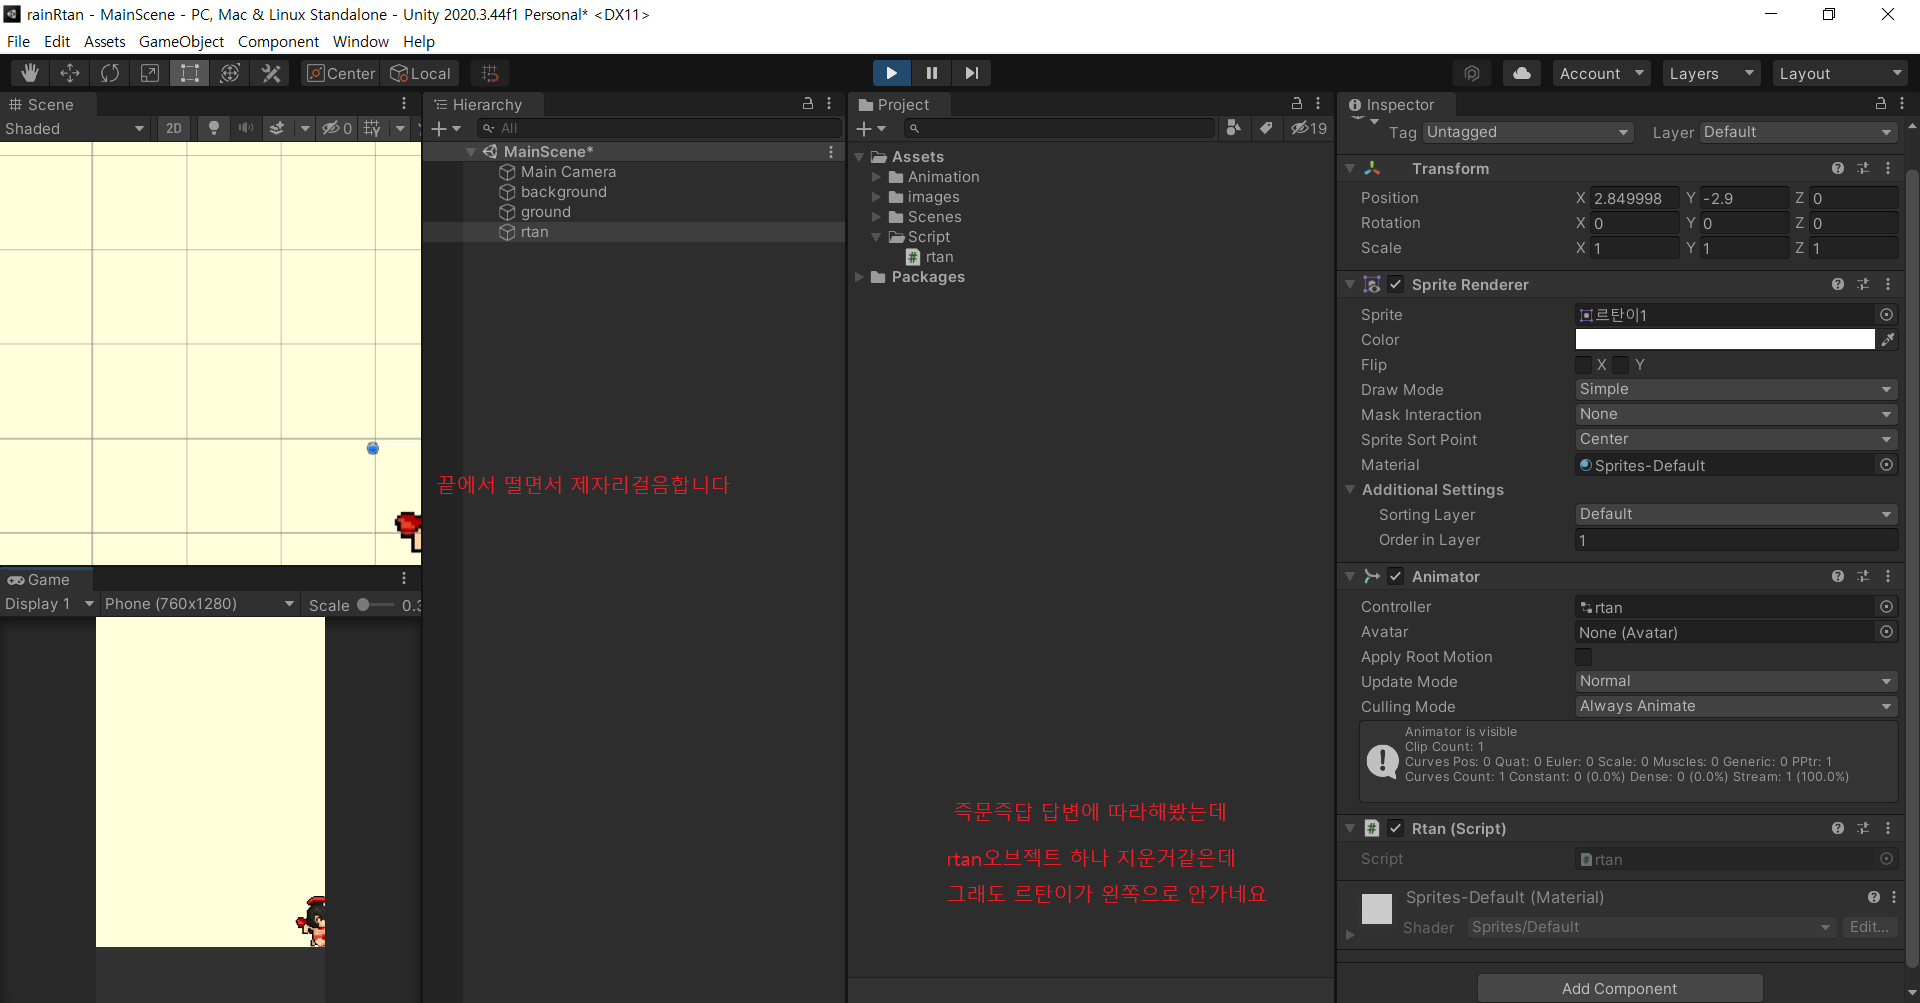
Task: Search by label in Project panel
Action: (1266, 128)
